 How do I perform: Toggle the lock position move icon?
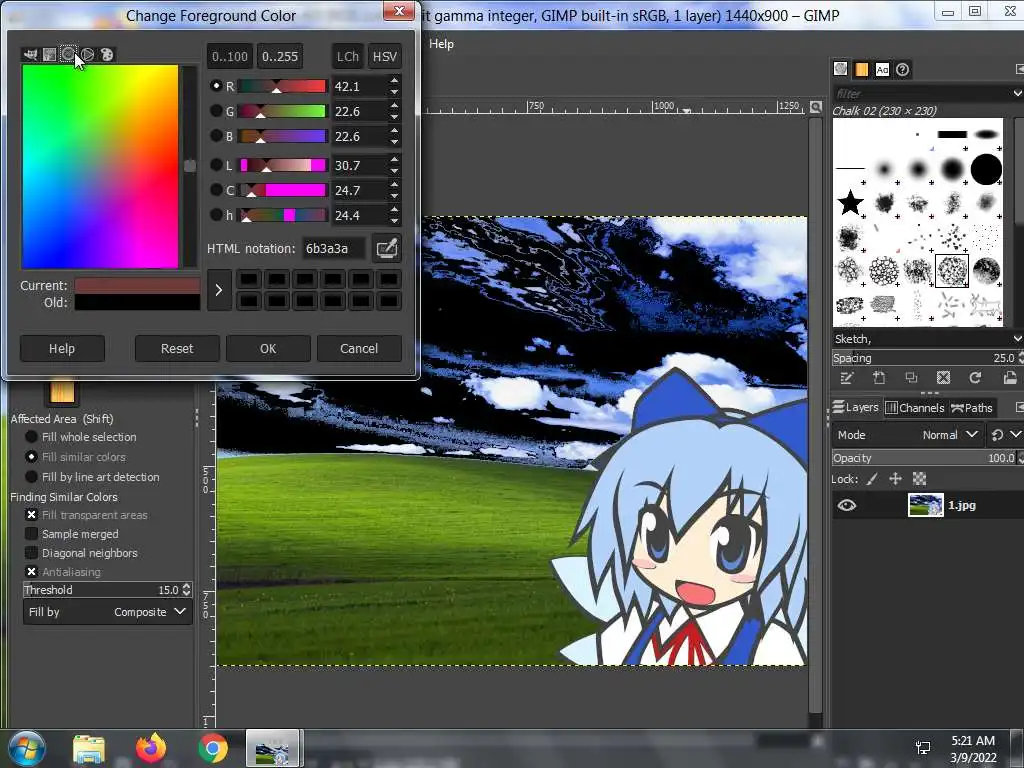[895, 479]
